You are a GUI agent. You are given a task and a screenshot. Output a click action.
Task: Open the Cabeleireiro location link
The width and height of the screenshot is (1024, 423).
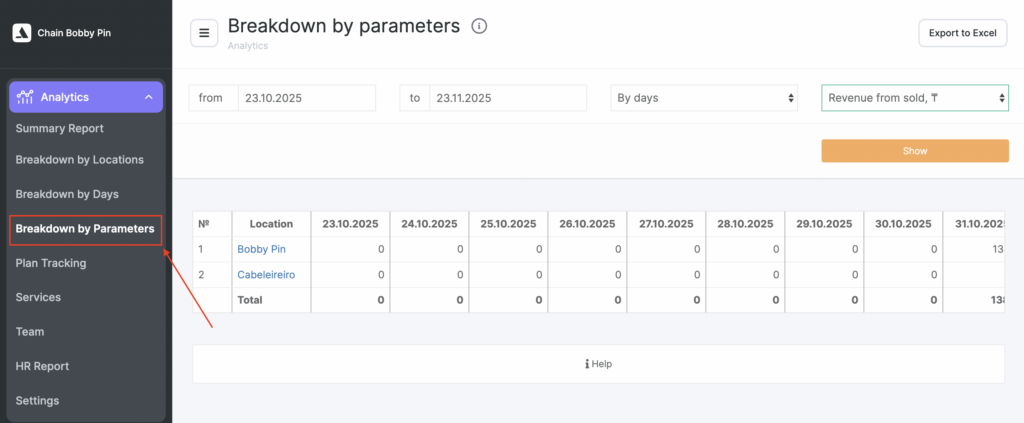coord(266,274)
